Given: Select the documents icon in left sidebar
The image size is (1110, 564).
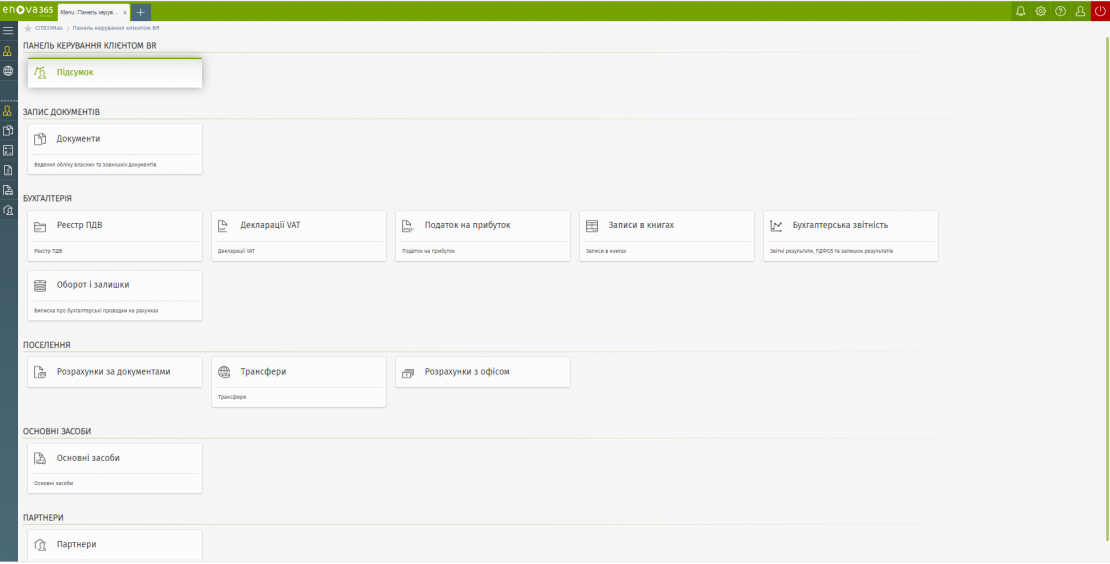Looking at the screenshot, I should [8, 130].
